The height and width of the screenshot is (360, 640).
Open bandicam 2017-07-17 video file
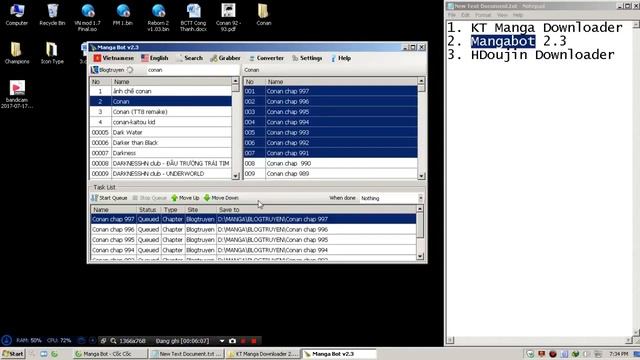click(17, 94)
